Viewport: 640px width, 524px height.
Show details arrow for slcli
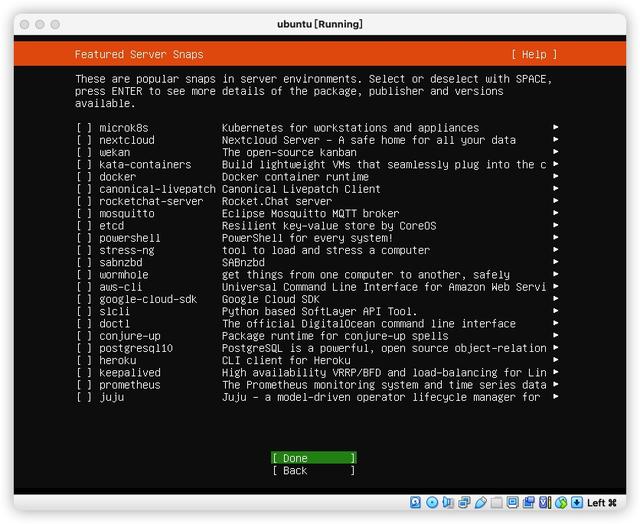(x=556, y=311)
